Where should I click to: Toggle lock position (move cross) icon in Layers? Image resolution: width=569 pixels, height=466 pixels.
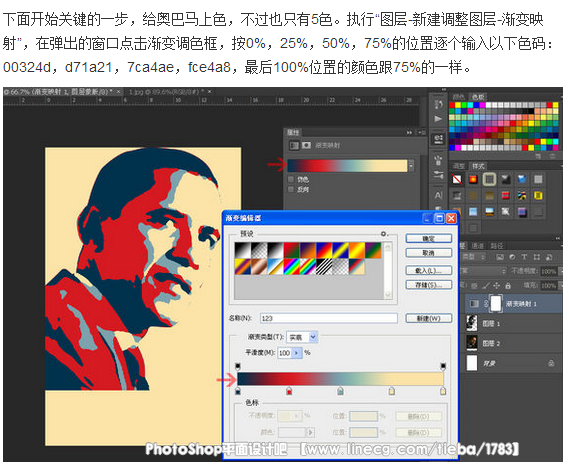[497, 286]
